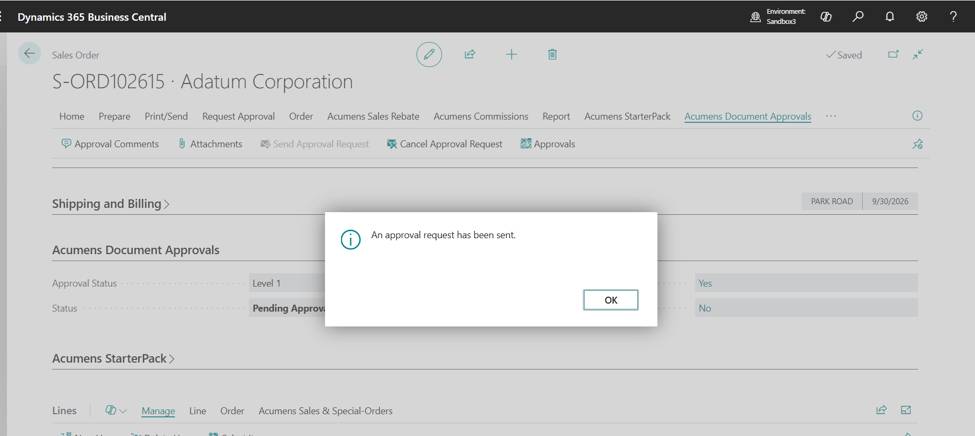Open settings gear icon

coord(922,17)
